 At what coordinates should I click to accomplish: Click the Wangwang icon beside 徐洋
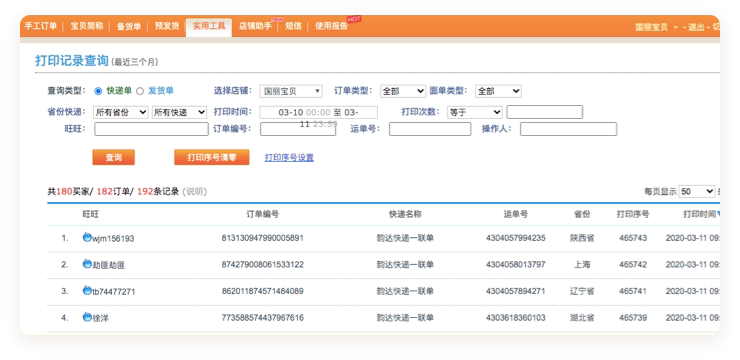tap(87, 317)
